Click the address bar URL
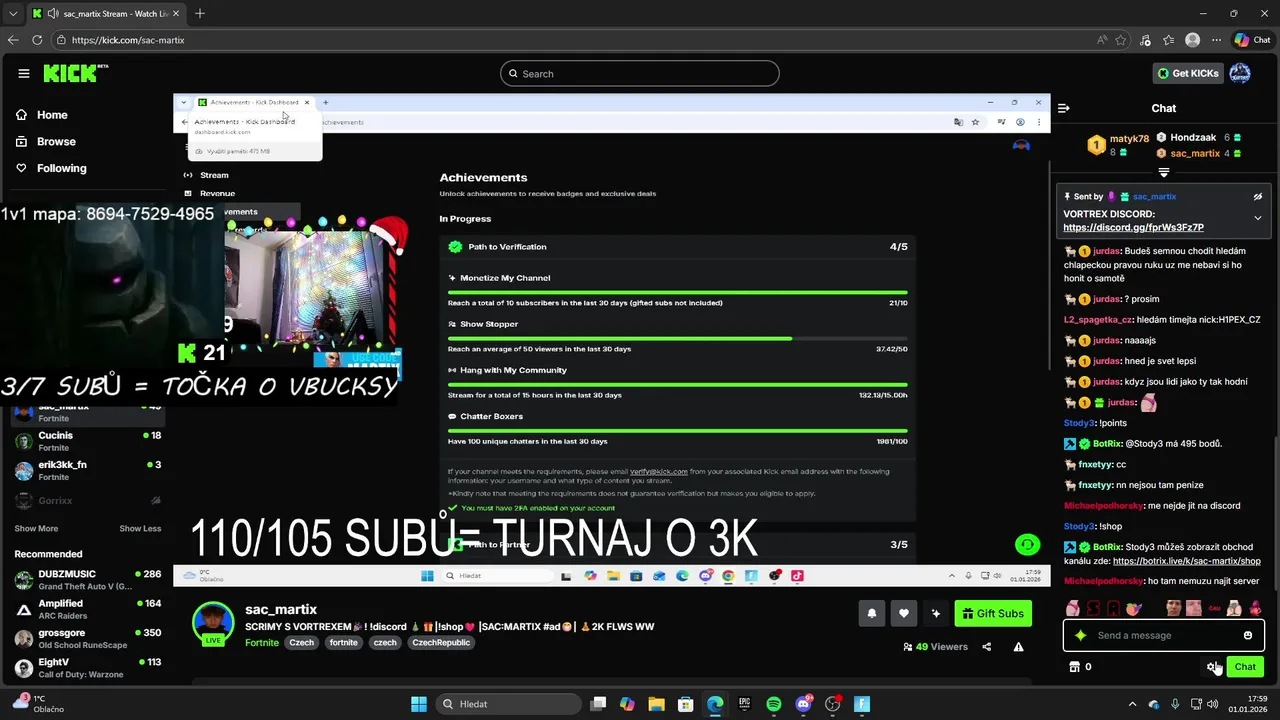The image size is (1280, 720). pyautogui.click(x=128, y=40)
